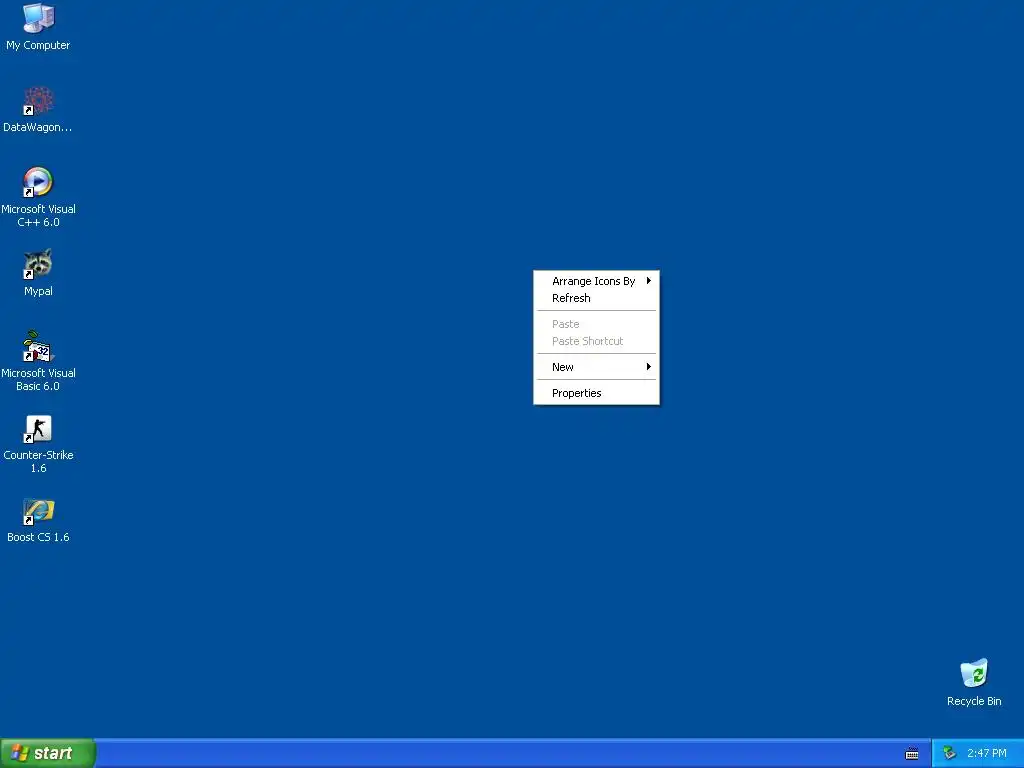Click the "Counter-Strike 1.6" label text
1024x768 pixels.
point(38,462)
